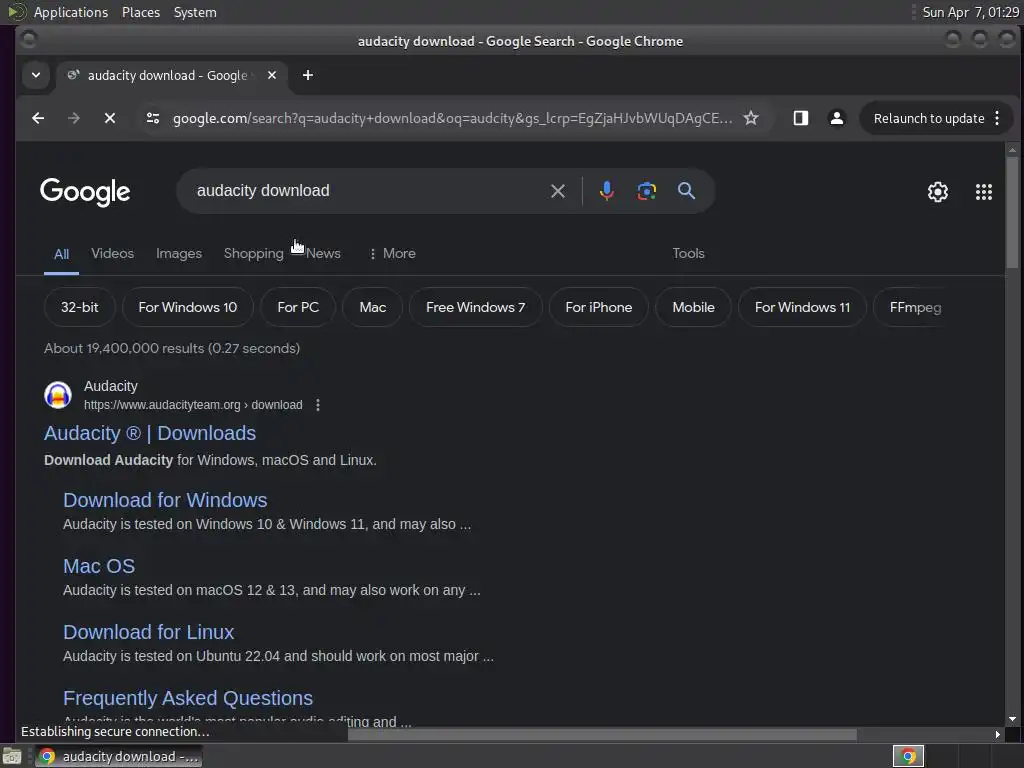This screenshot has height=768, width=1024.
Task: Click the Google logo
Action: pos(85,192)
